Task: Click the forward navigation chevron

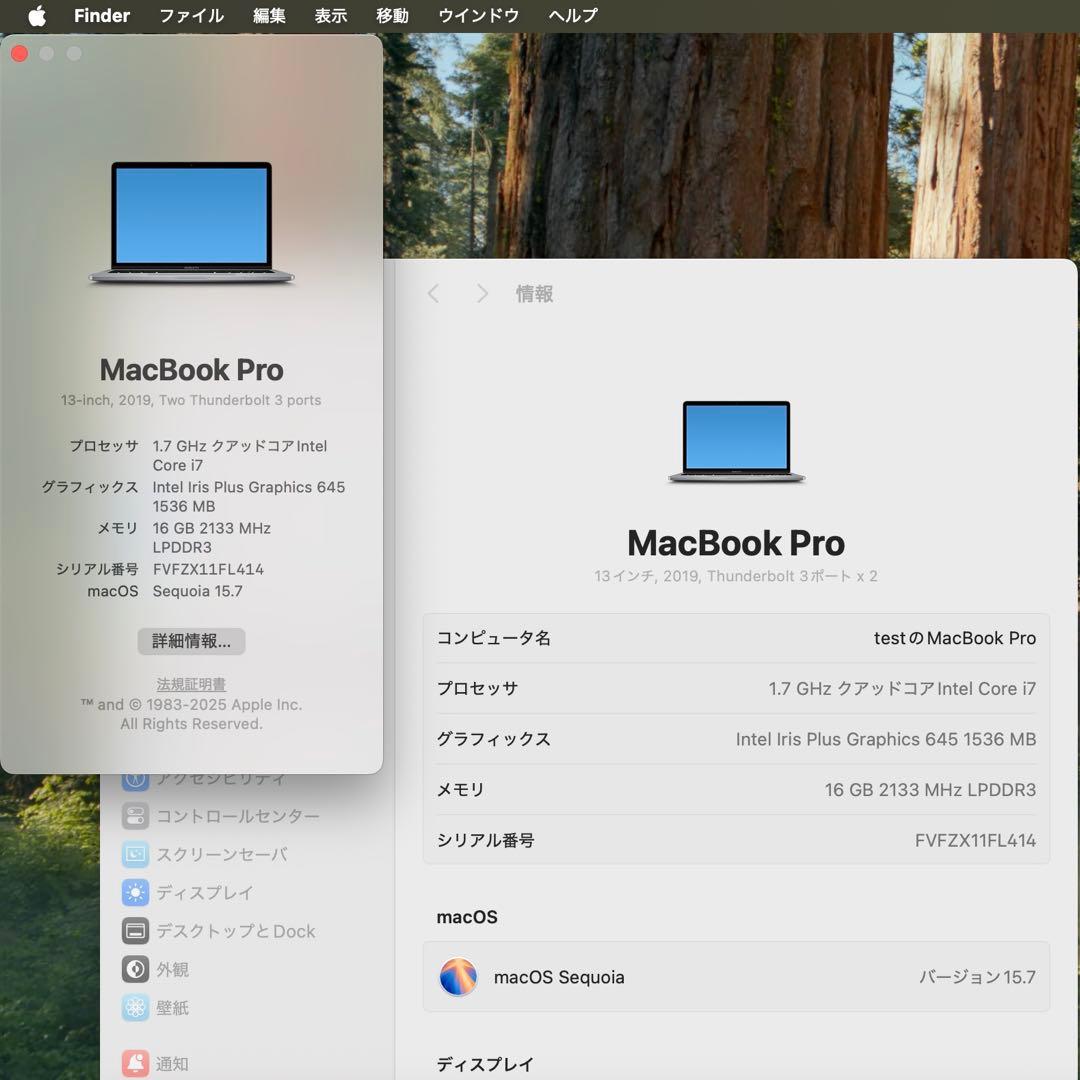Action: pyautogui.click(x=482, y=293)
